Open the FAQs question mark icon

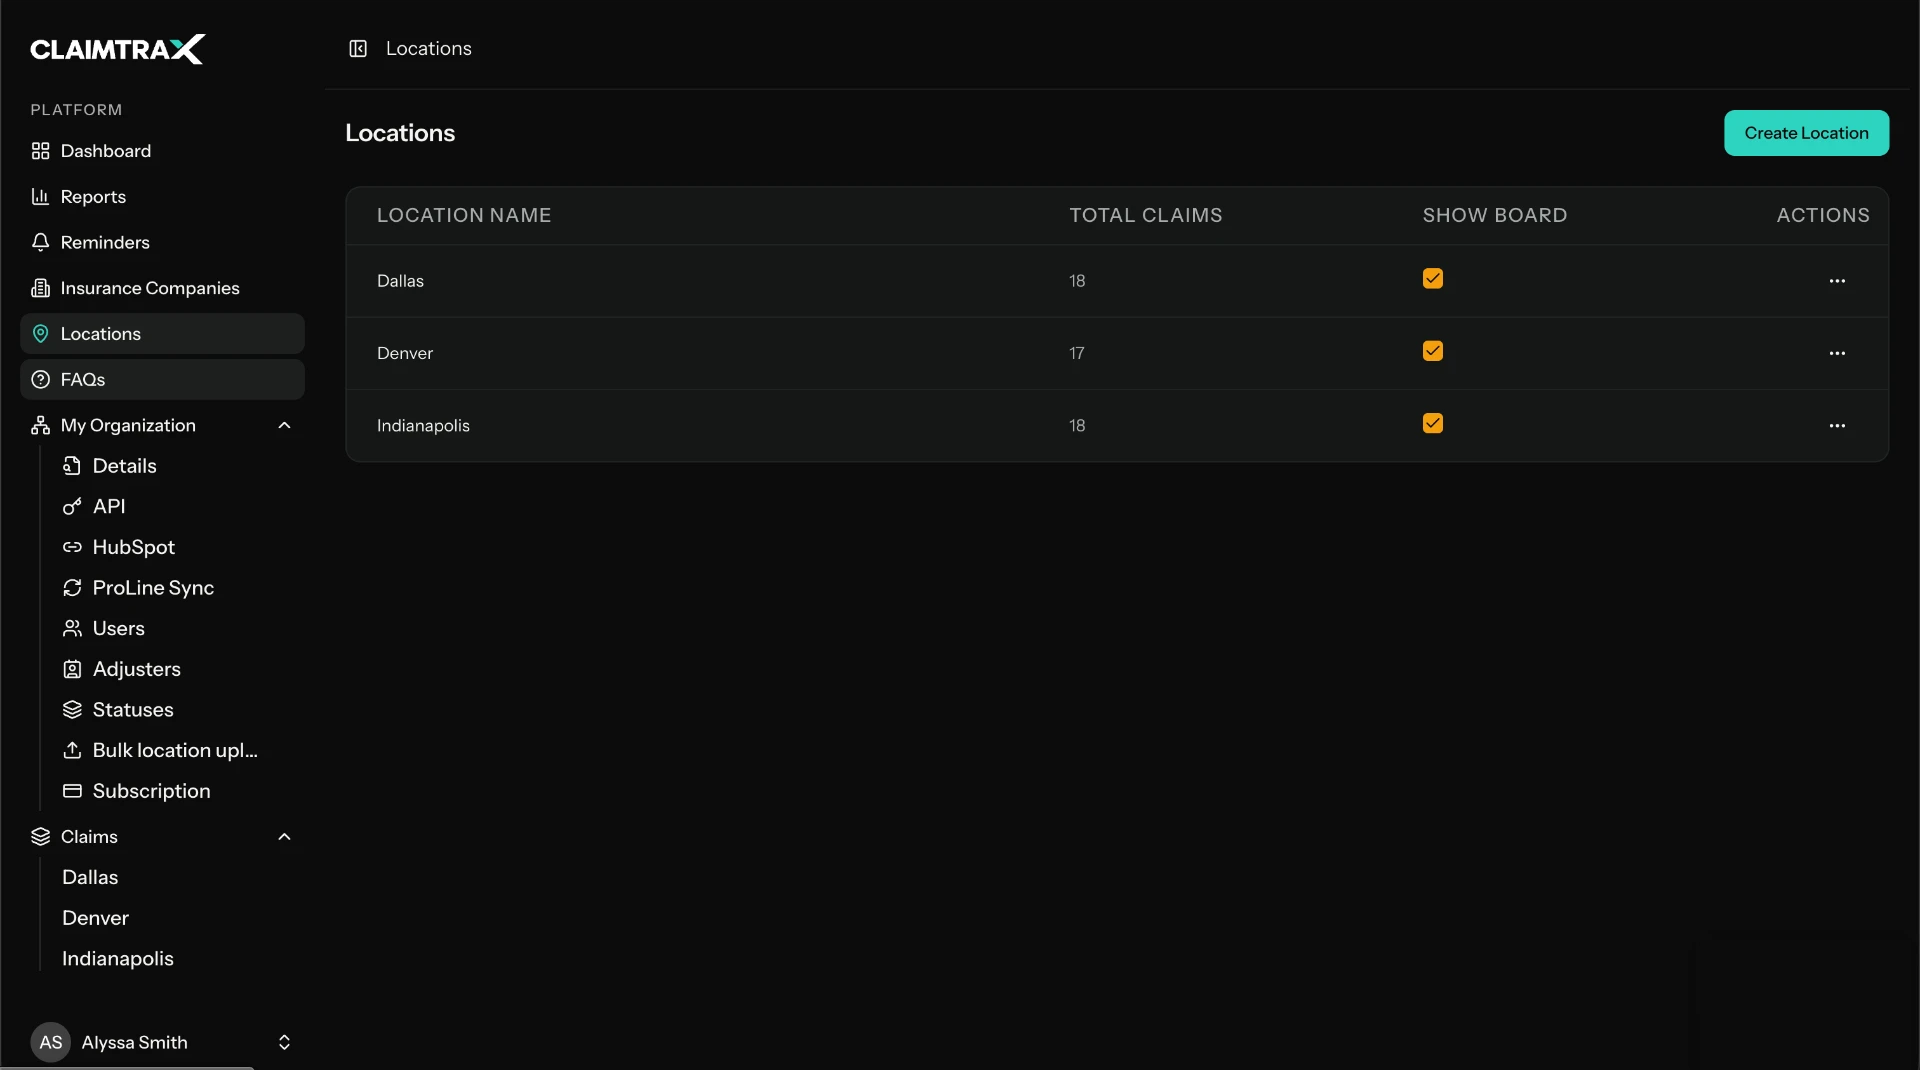(40, 380)
